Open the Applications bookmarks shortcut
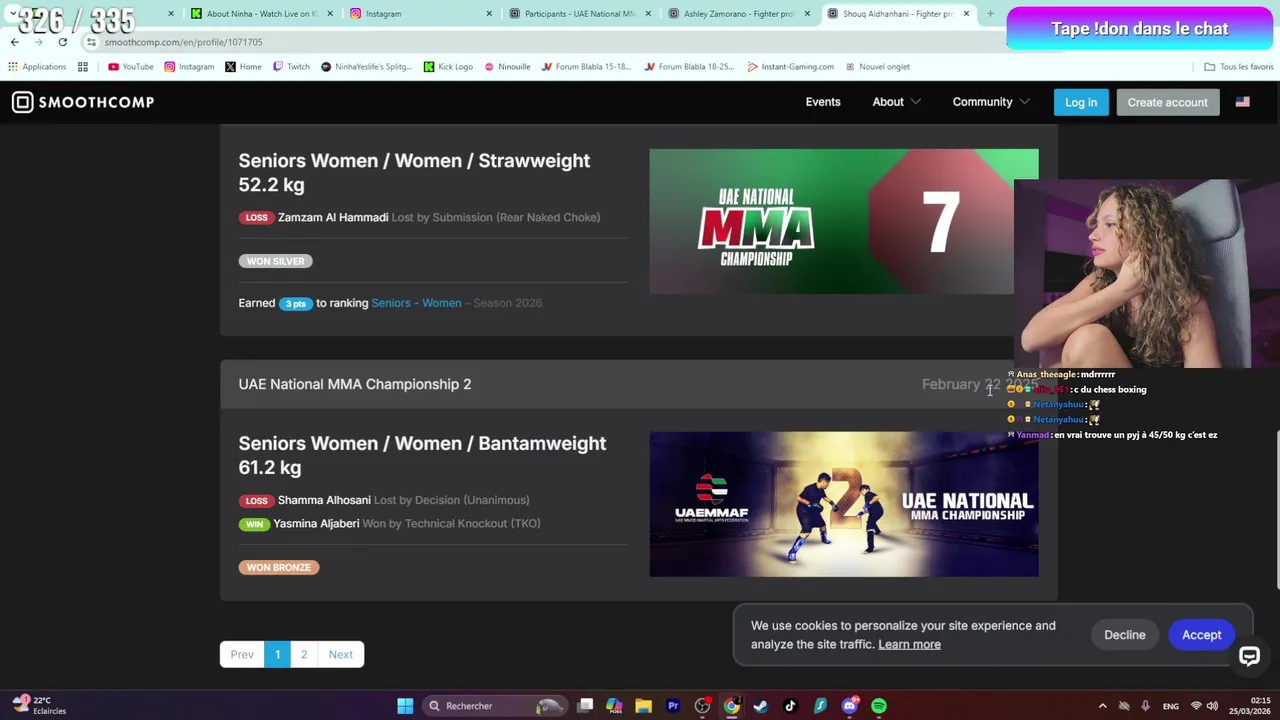This screenshot has height=720, width=1280. (37, 67)
